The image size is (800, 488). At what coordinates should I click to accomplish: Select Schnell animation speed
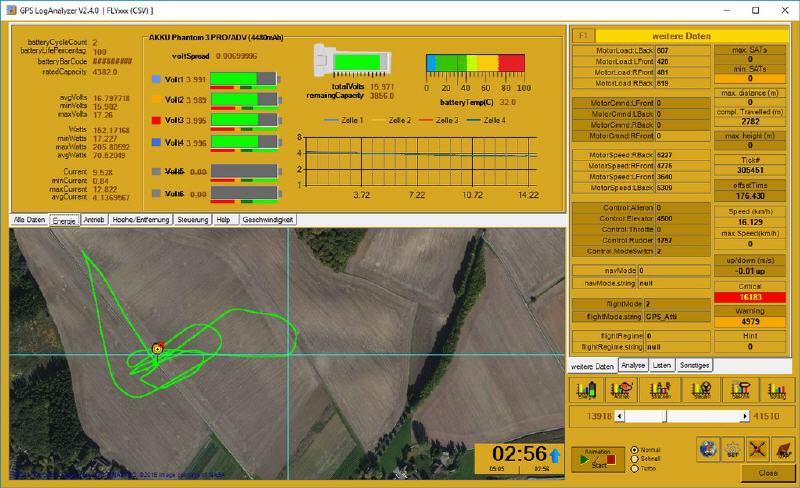(635, 459)
